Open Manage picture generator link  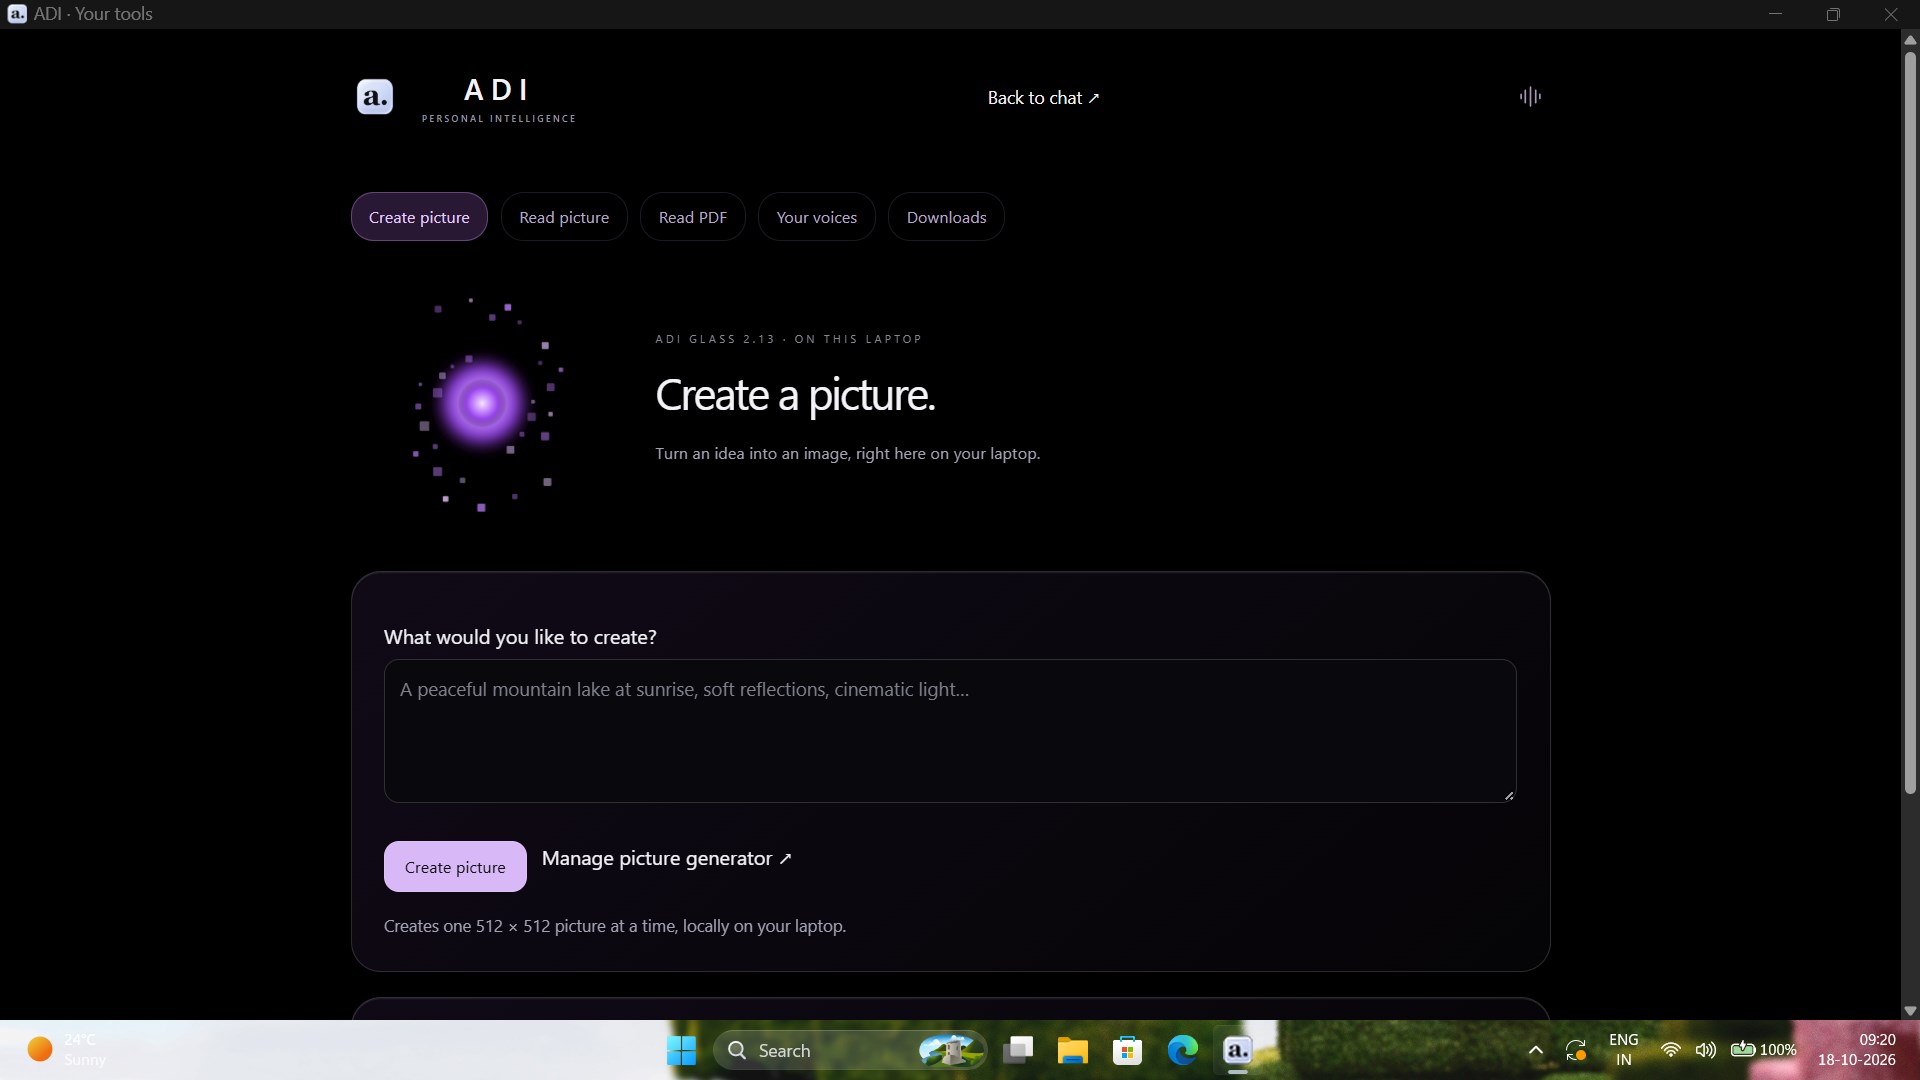667,859
